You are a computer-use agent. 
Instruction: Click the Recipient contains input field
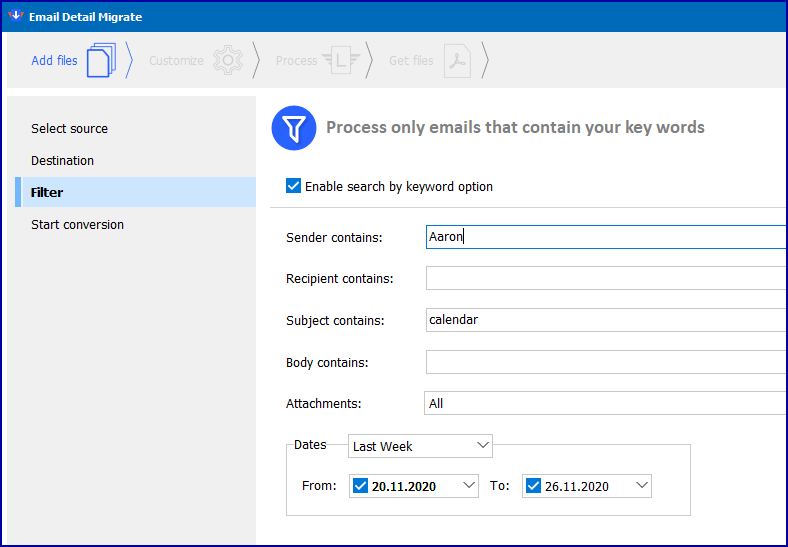tap(606, 278)
